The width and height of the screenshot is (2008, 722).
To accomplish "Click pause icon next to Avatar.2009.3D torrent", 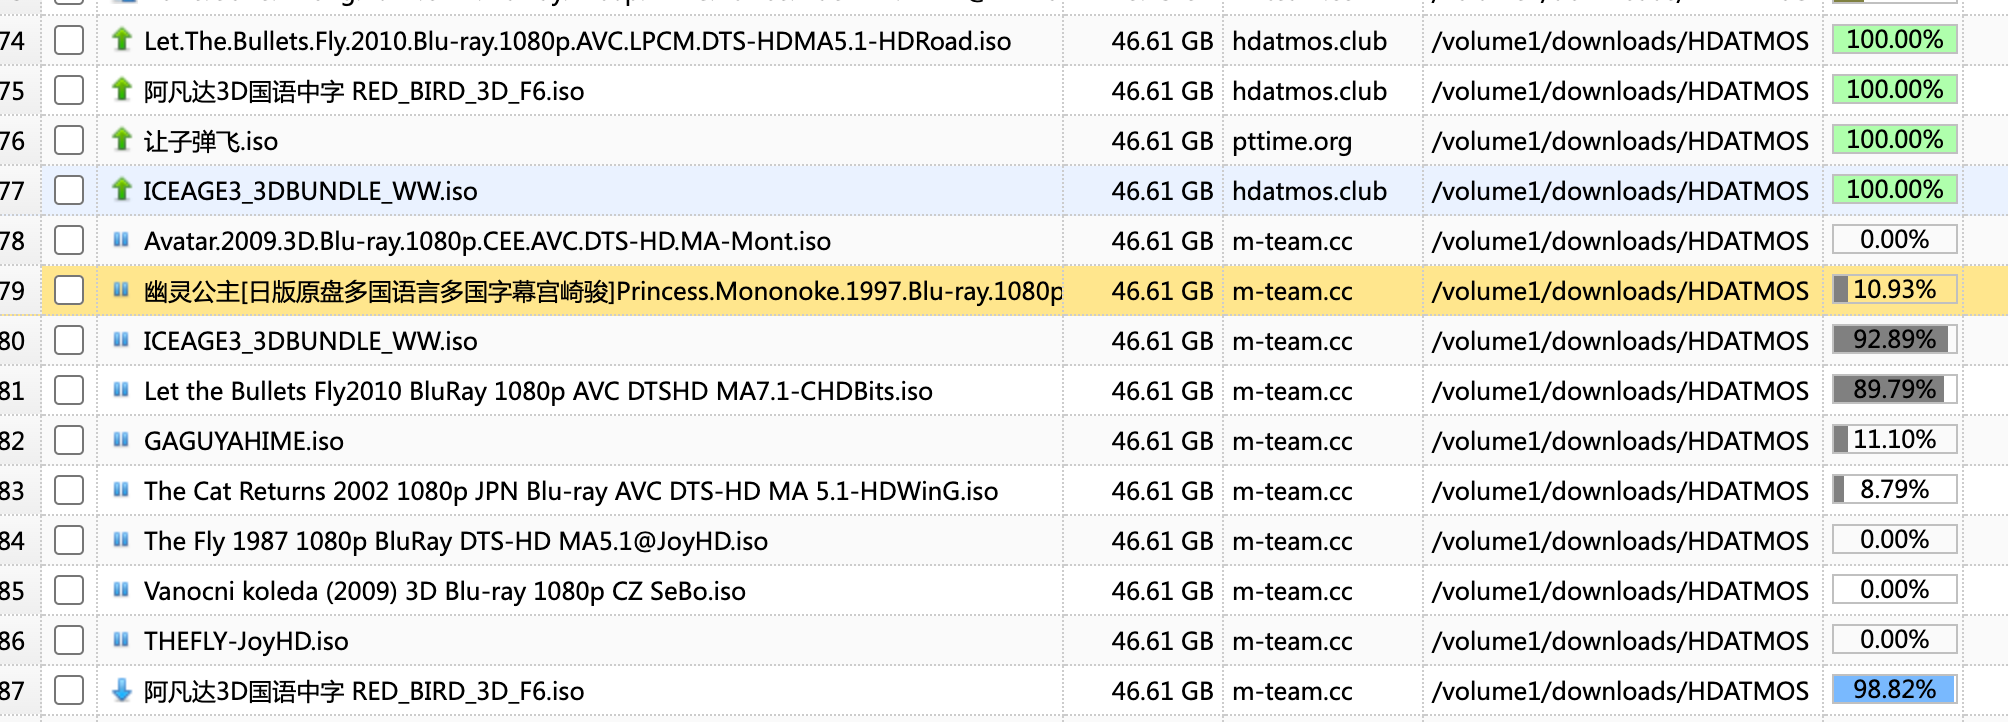I will (x=122, y=240).
